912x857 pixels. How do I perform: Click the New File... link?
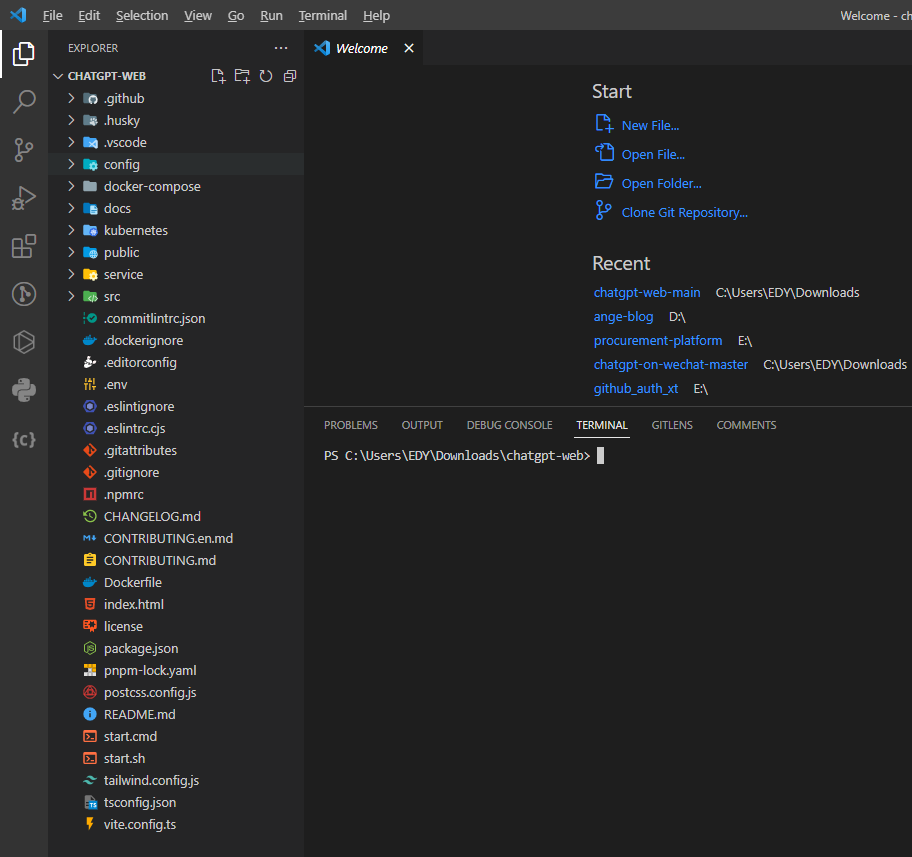click(x=650, y=126)
